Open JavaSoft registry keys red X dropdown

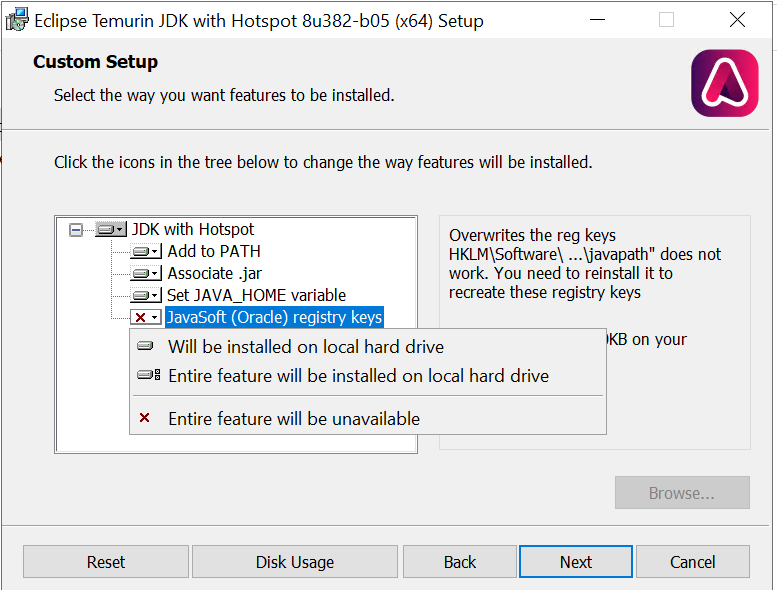tap(146, 318)
